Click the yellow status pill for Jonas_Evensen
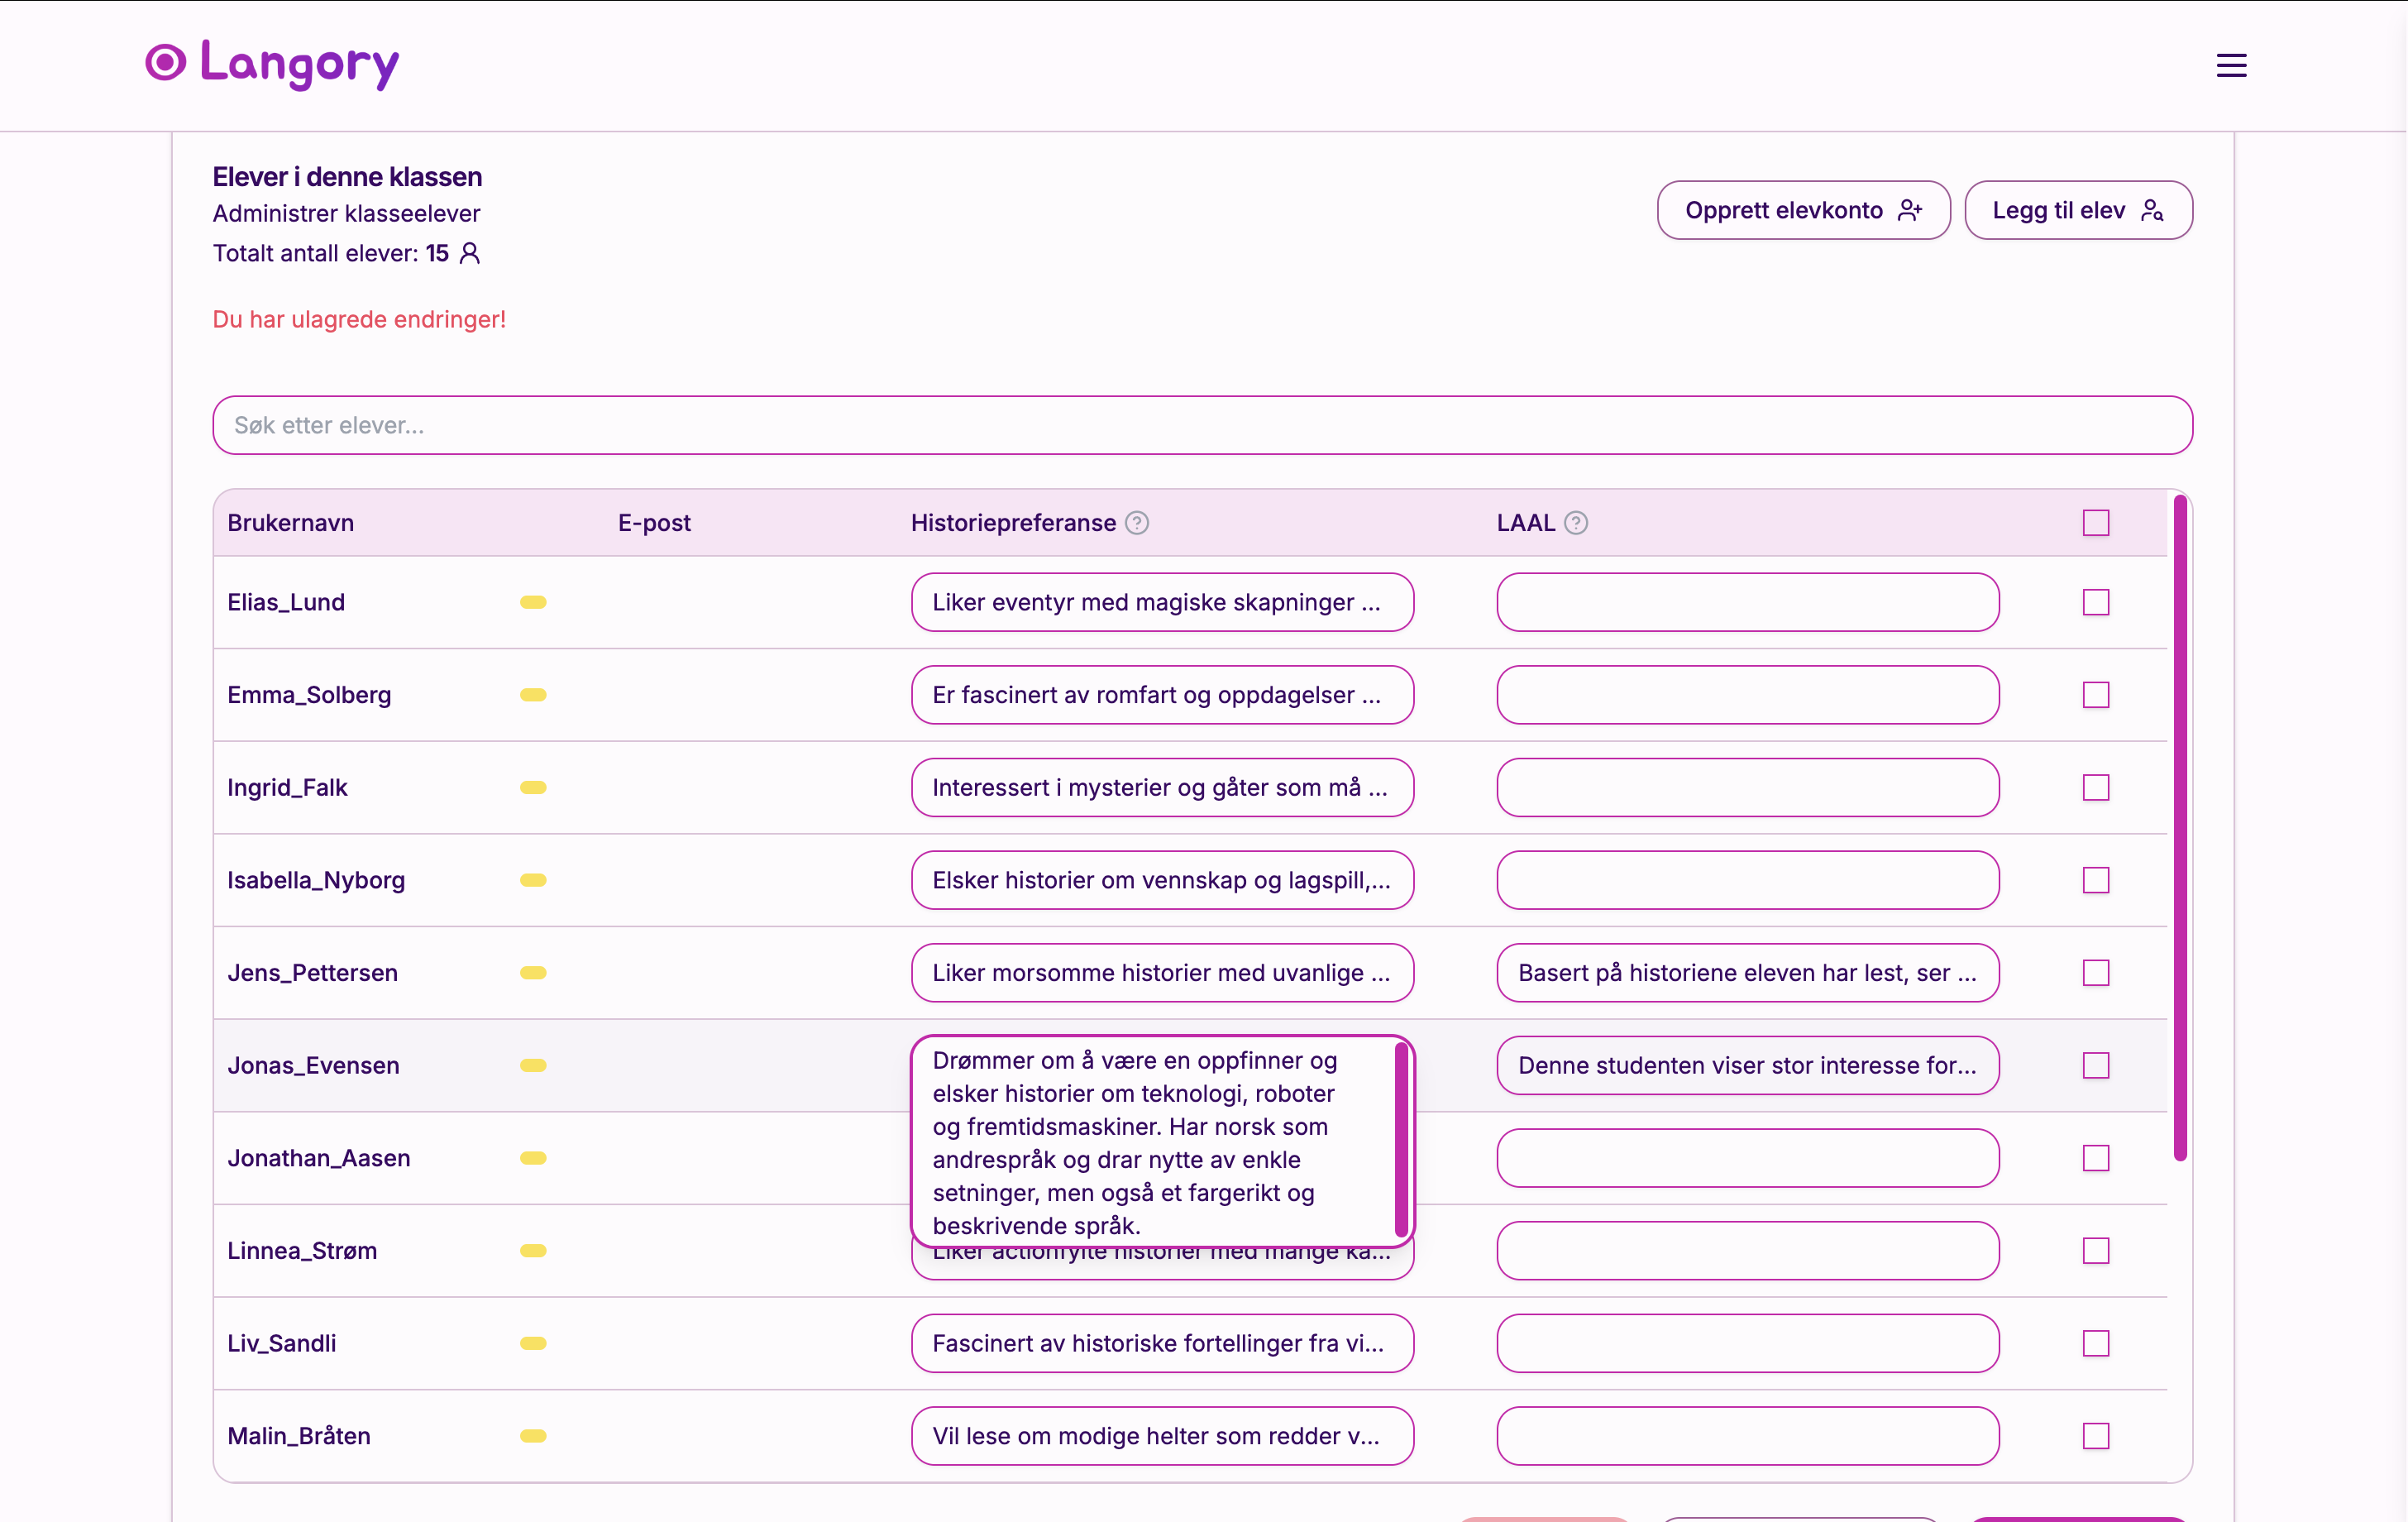The width and height of the screenshot is (2408, 1522). click(x=533, y=1065)
